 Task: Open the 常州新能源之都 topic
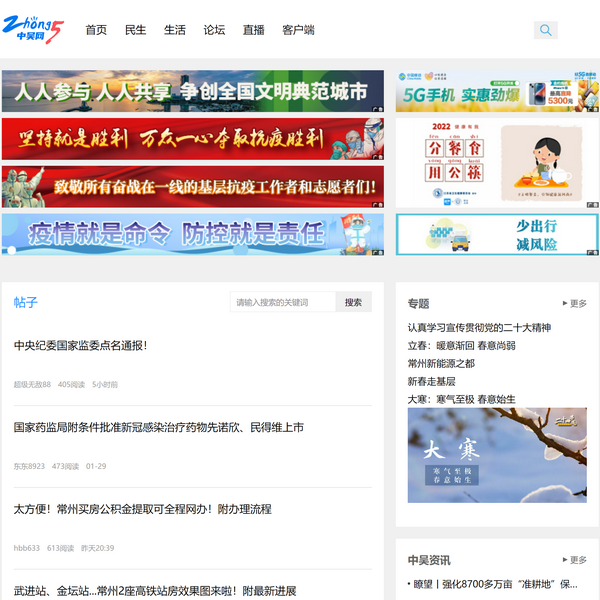tap(441, 363)
